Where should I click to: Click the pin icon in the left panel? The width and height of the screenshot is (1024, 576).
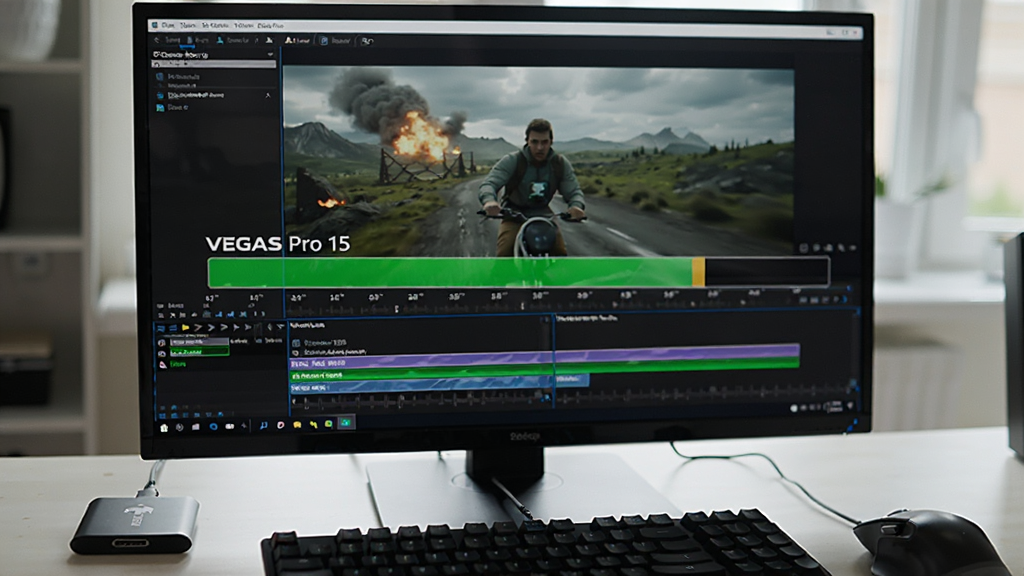click(x=268, y=95)
